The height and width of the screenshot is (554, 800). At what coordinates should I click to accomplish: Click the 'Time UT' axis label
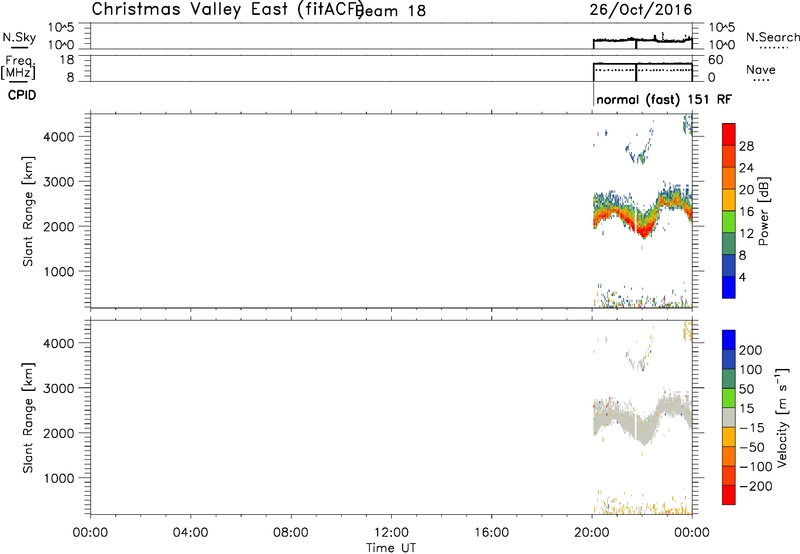click(391, 548)
